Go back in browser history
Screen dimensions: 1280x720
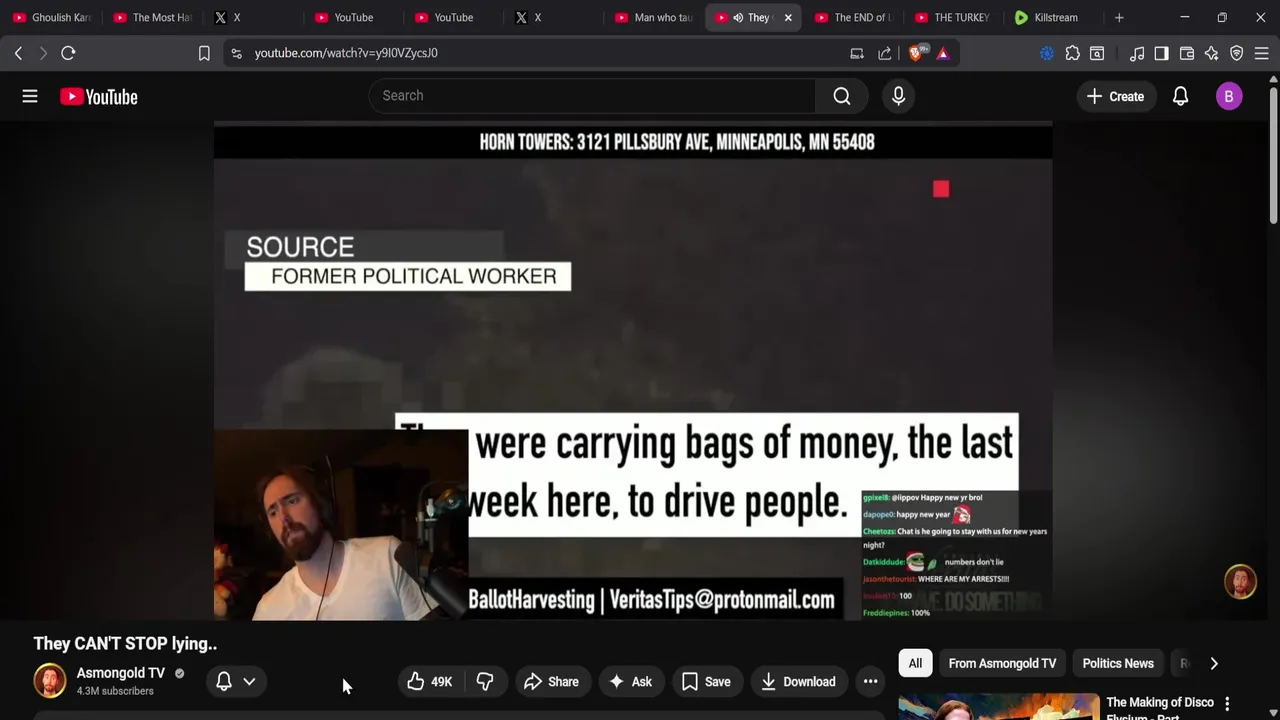(x=18, y=53)
